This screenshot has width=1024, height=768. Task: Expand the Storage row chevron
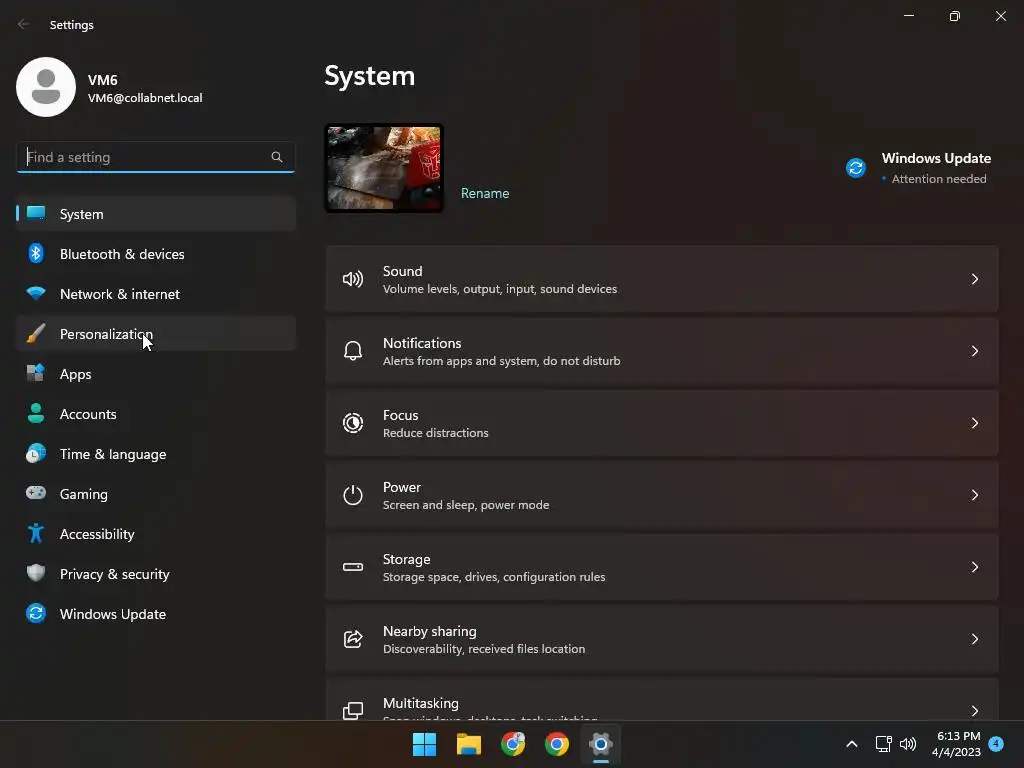974,567
